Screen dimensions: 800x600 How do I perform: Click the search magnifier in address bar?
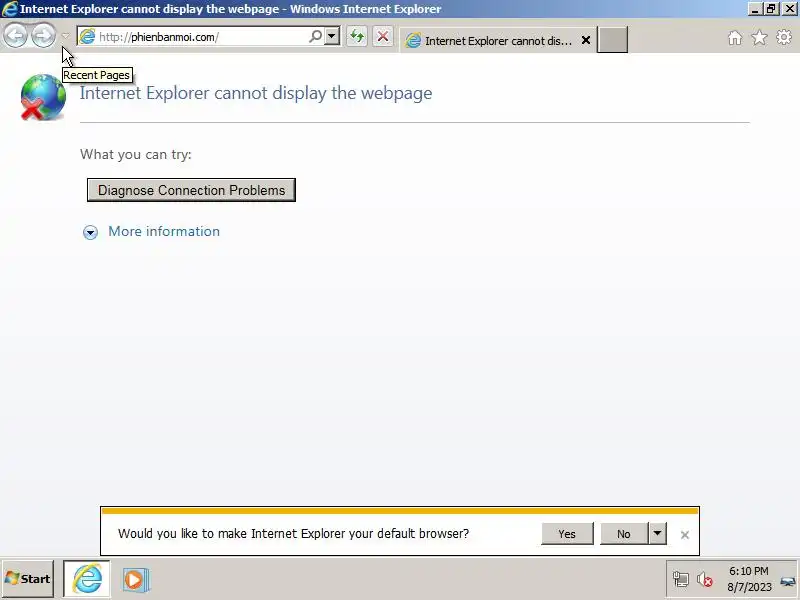[x=315, y=36]
